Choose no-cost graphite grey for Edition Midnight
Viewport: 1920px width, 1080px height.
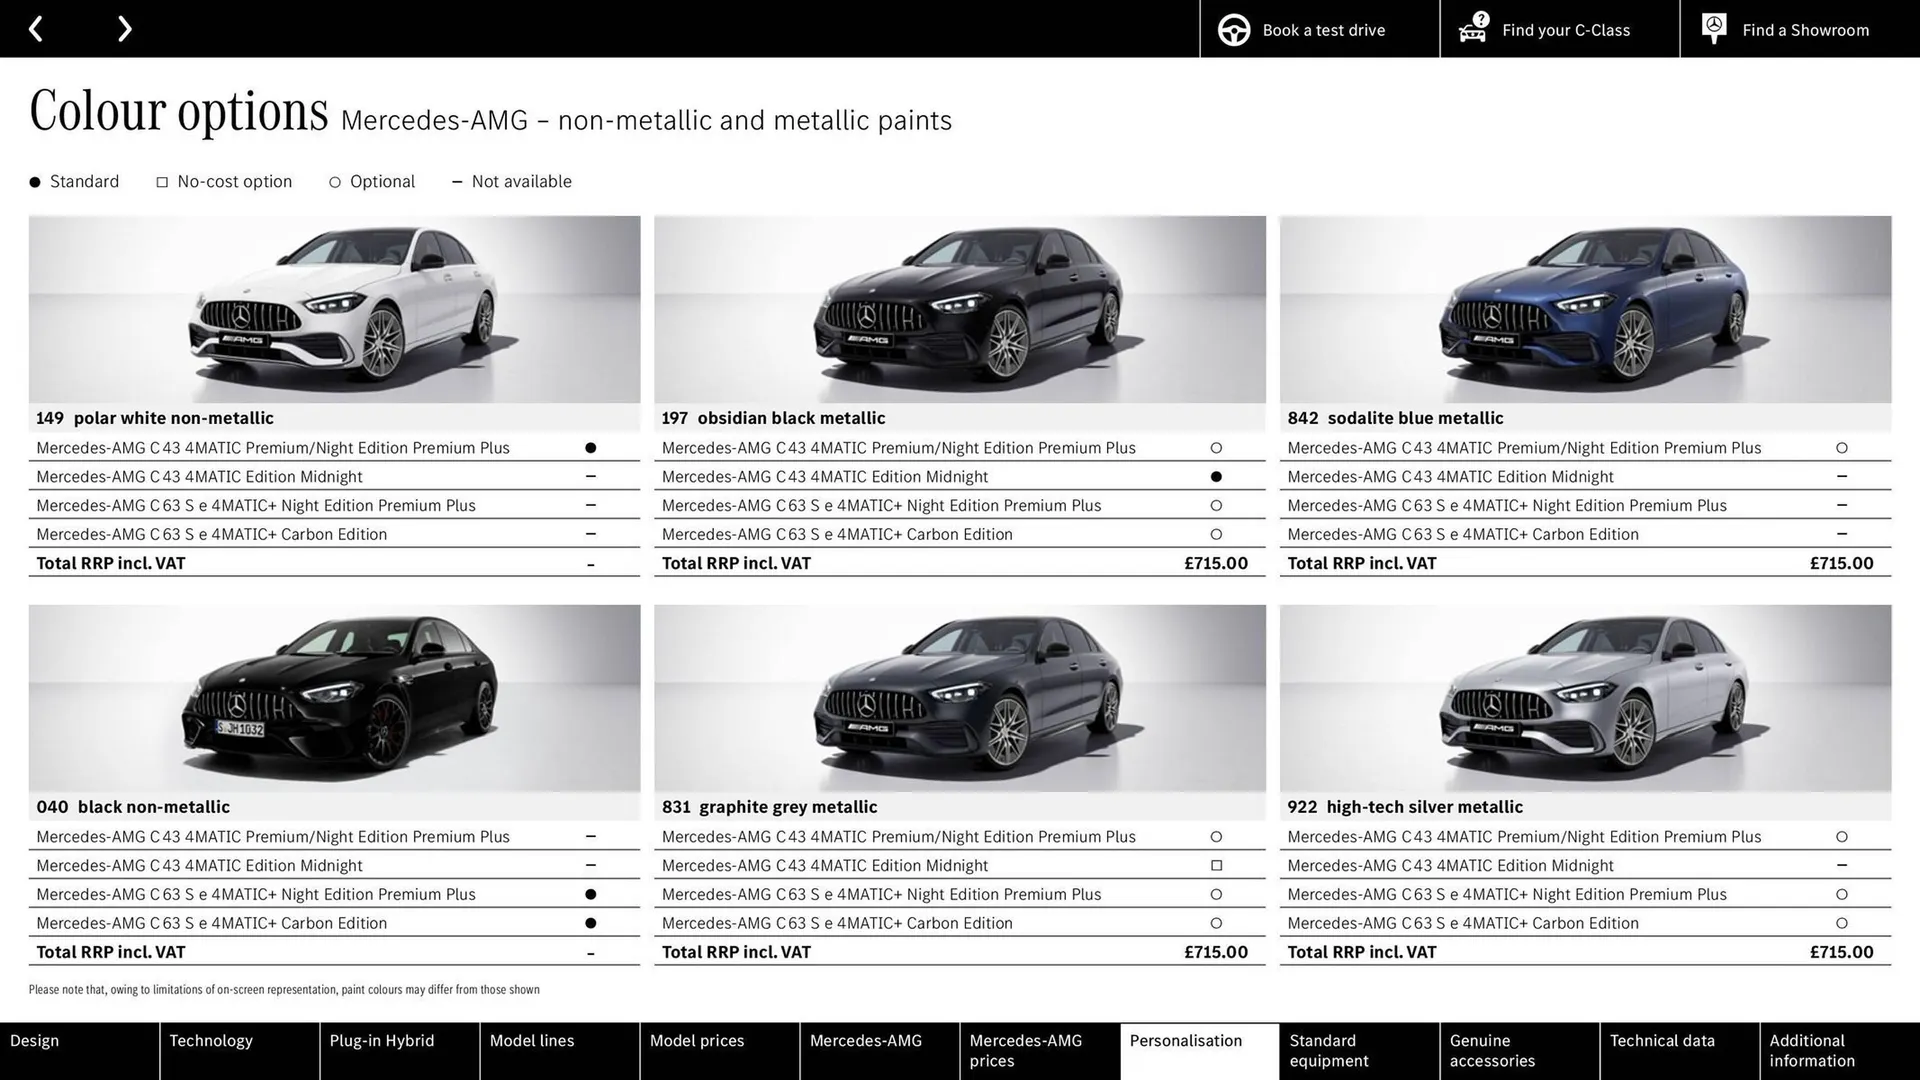click(x=1216, y=865)
